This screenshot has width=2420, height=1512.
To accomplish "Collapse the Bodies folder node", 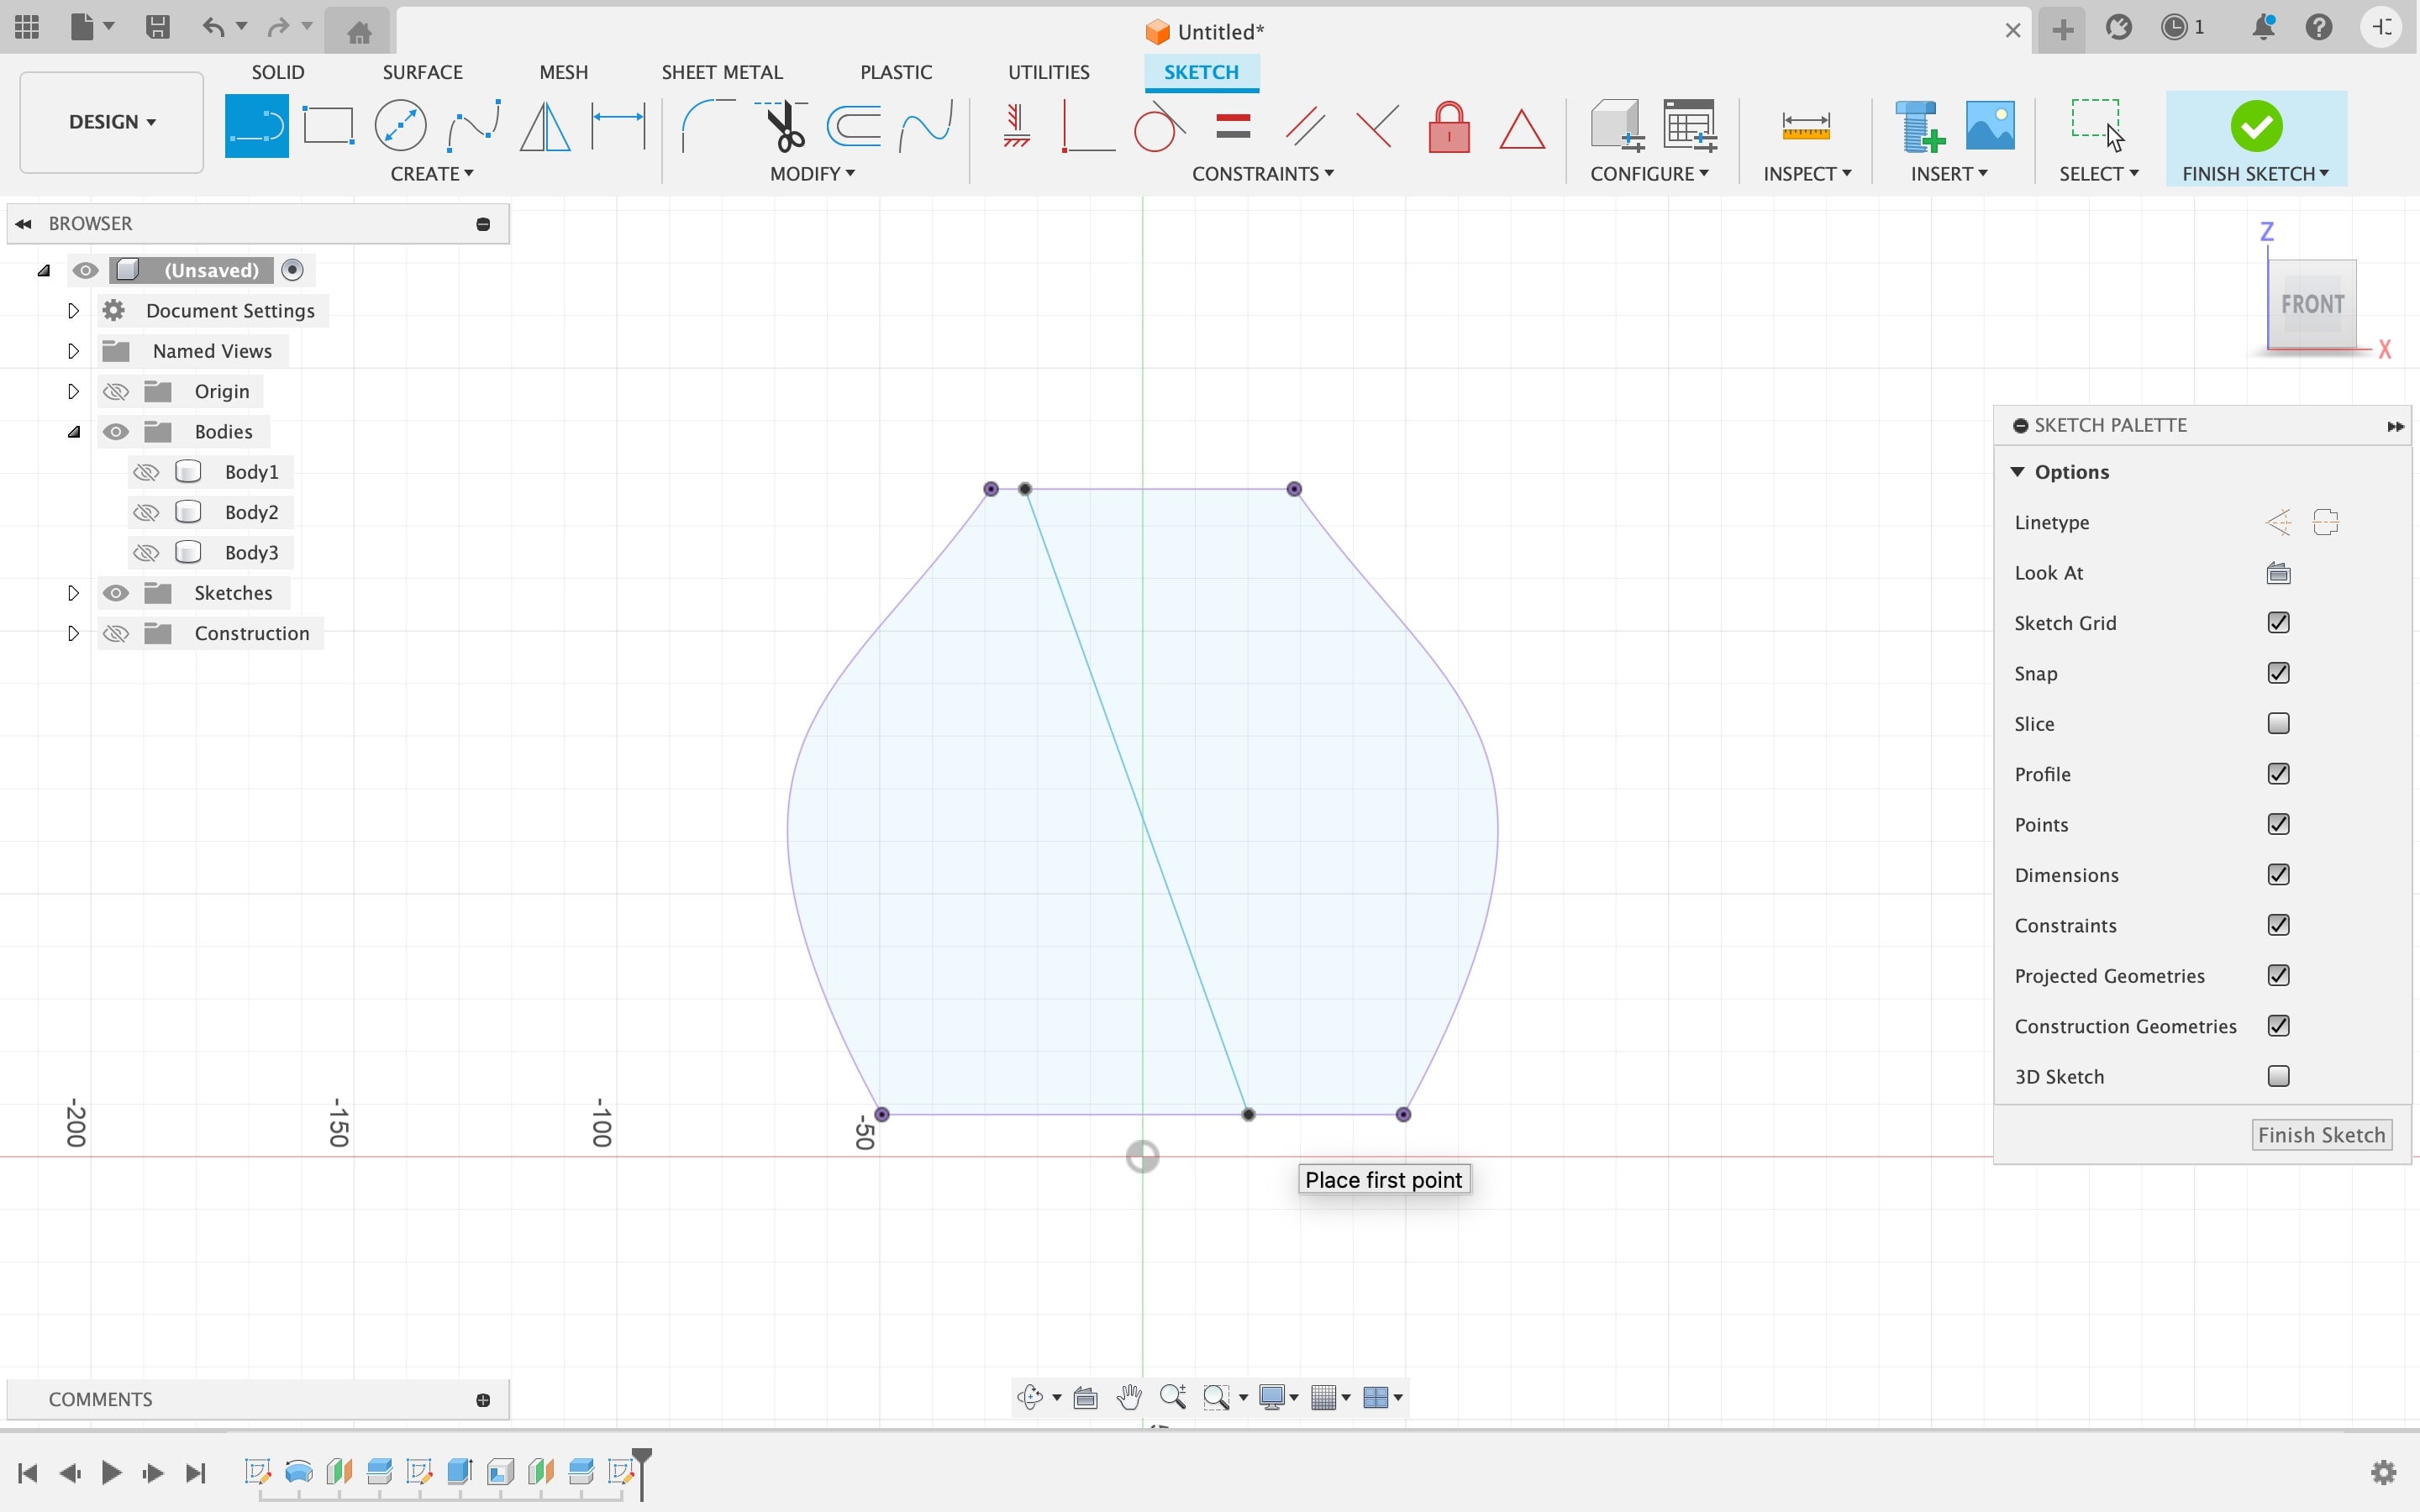I will click(74, 432).
